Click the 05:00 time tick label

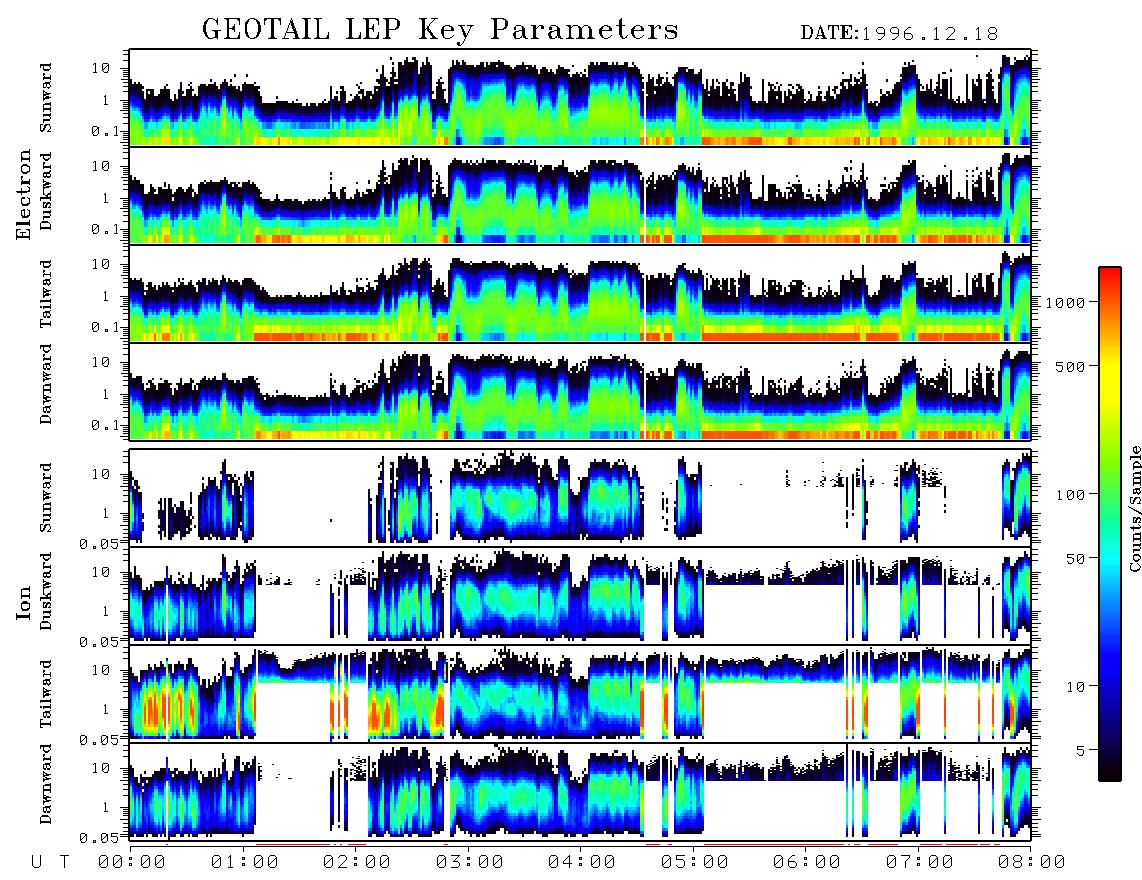coord(695,863)
